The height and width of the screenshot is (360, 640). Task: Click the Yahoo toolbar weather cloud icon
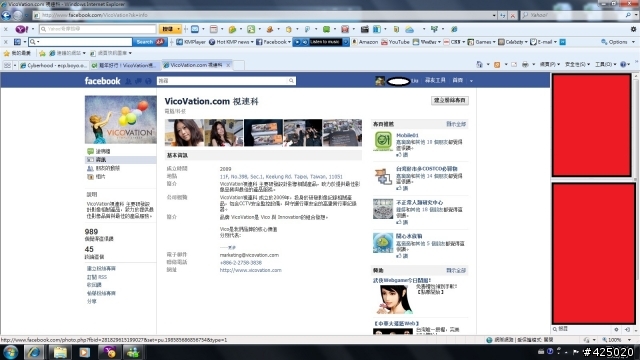pyautogui.click(x=409, y=29)
